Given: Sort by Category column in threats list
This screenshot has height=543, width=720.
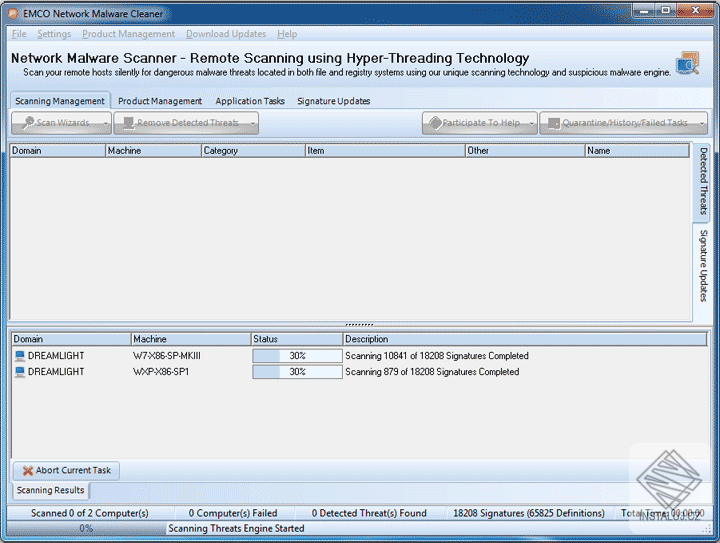Looking at the screenshot, I should coord(253,151).
